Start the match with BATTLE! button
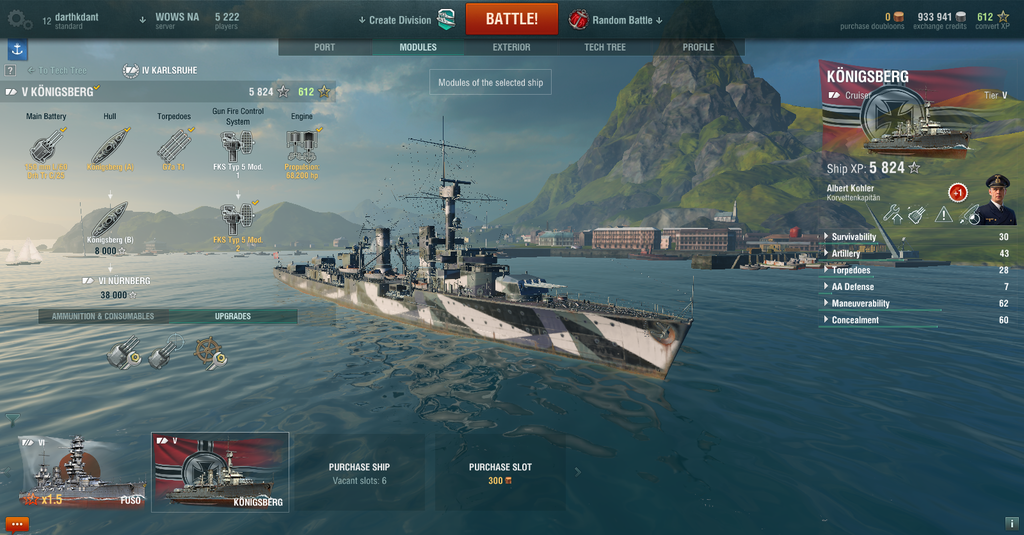Screen dimensions: 1024x535 pos(512,19)
